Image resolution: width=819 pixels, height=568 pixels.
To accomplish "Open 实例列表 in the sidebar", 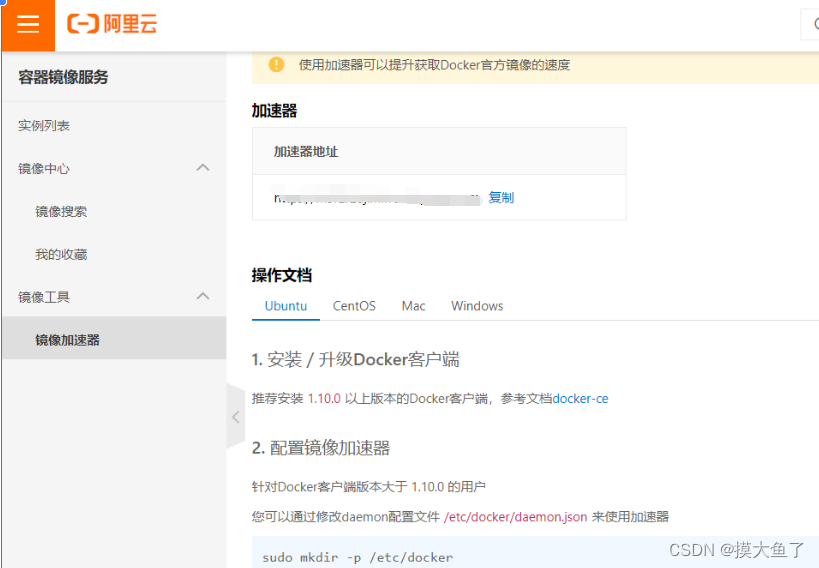I will pos(44,125).
